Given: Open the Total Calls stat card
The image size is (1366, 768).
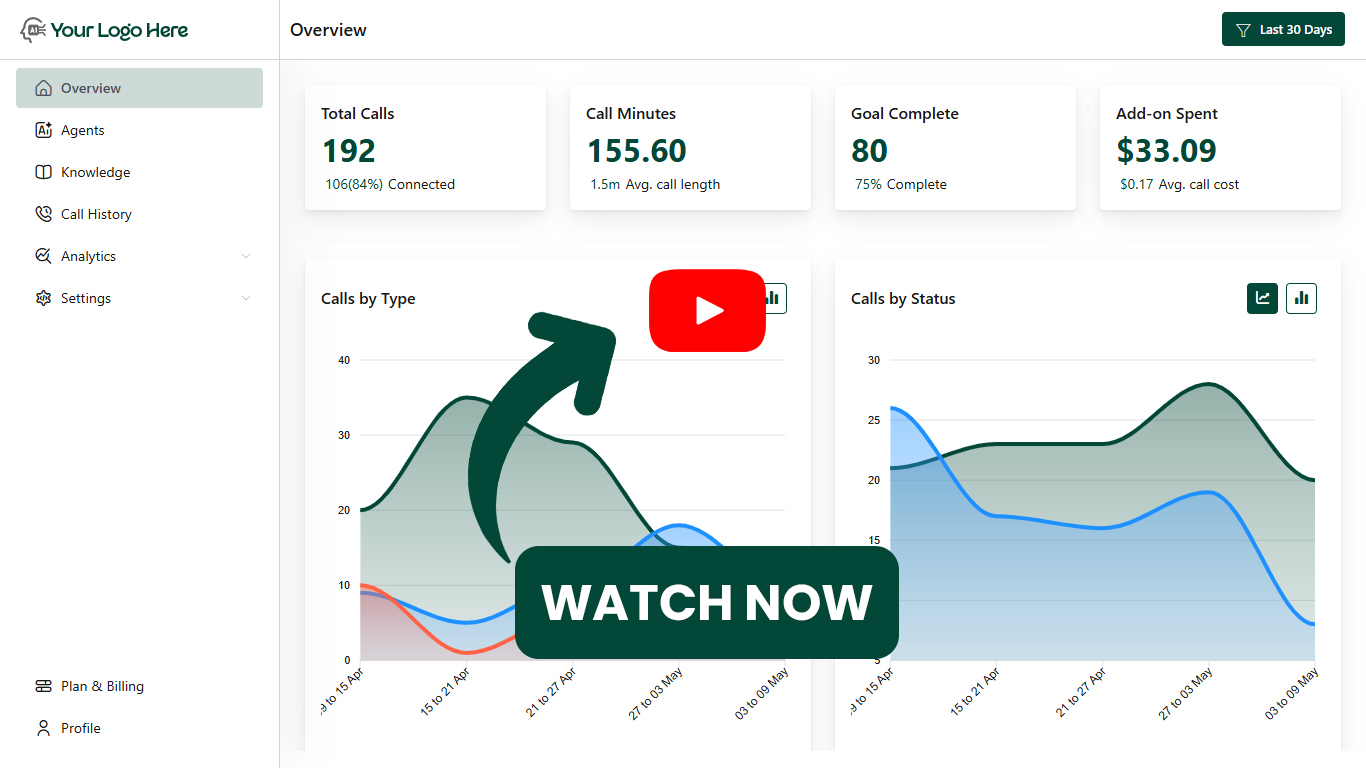Looking at the screenshot, I should coord(425,148).
